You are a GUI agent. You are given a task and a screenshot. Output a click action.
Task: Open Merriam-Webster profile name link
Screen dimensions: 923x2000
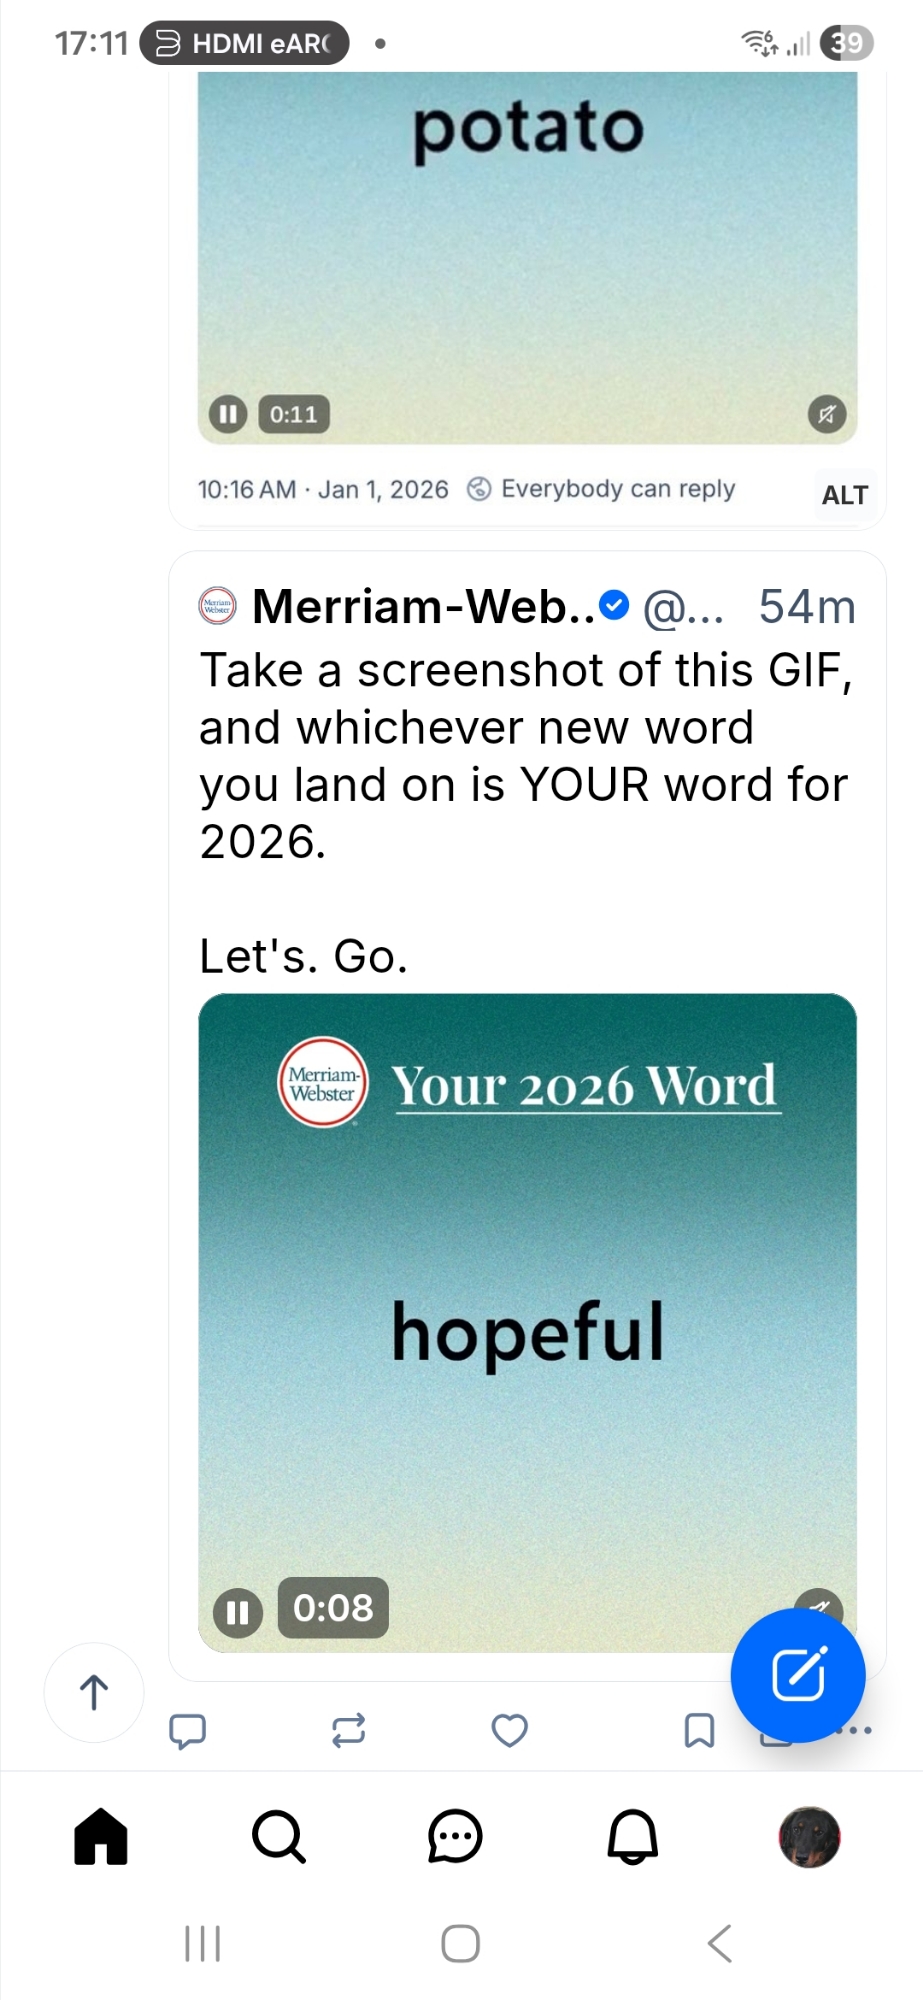423,607
